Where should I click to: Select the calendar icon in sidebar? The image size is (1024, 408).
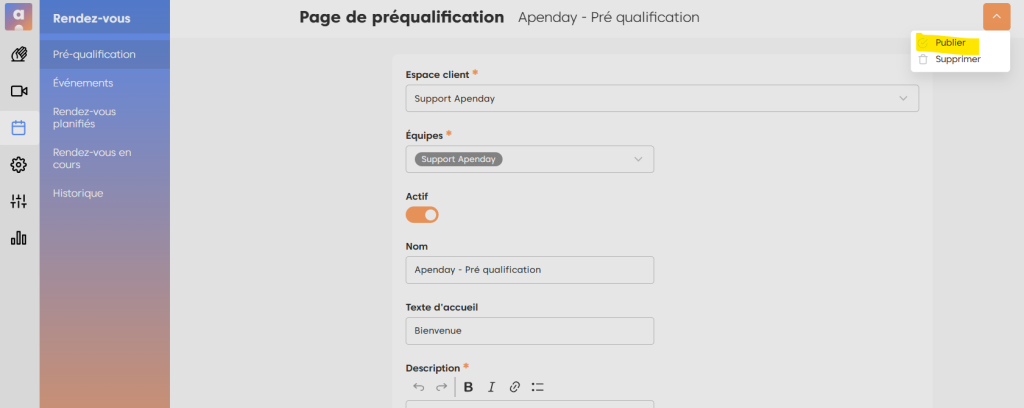[19, 127]
